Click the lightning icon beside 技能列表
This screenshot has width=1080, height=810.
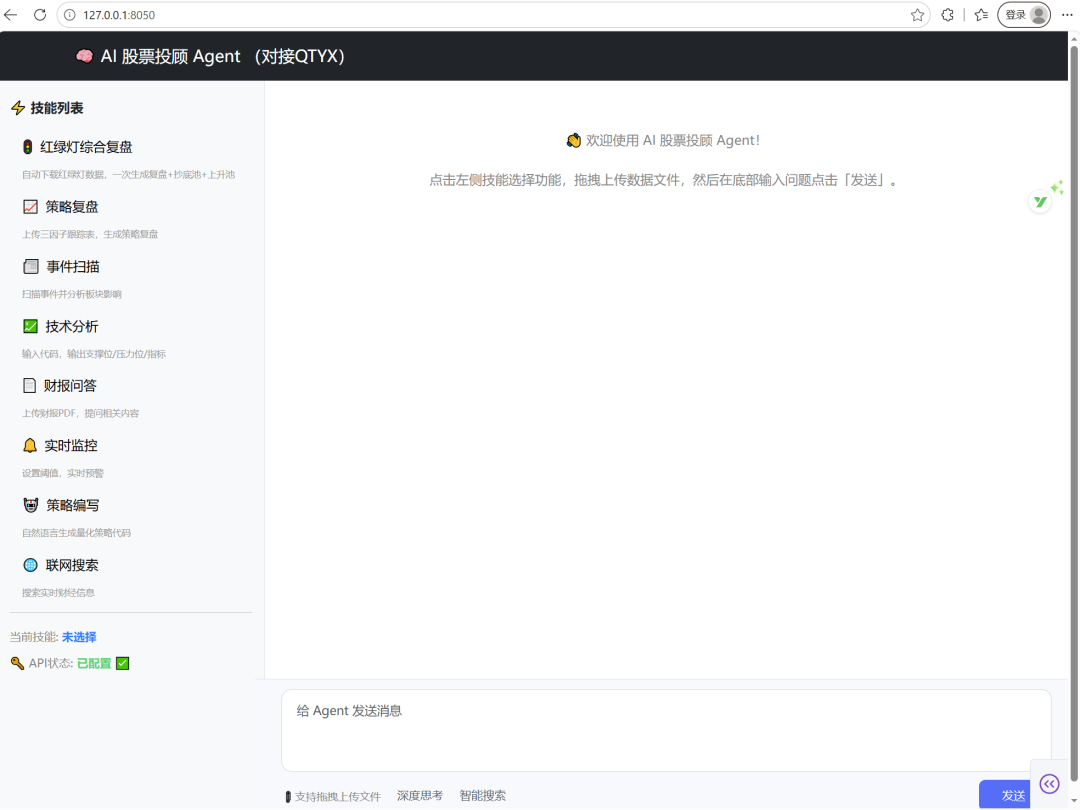[18, 108]
